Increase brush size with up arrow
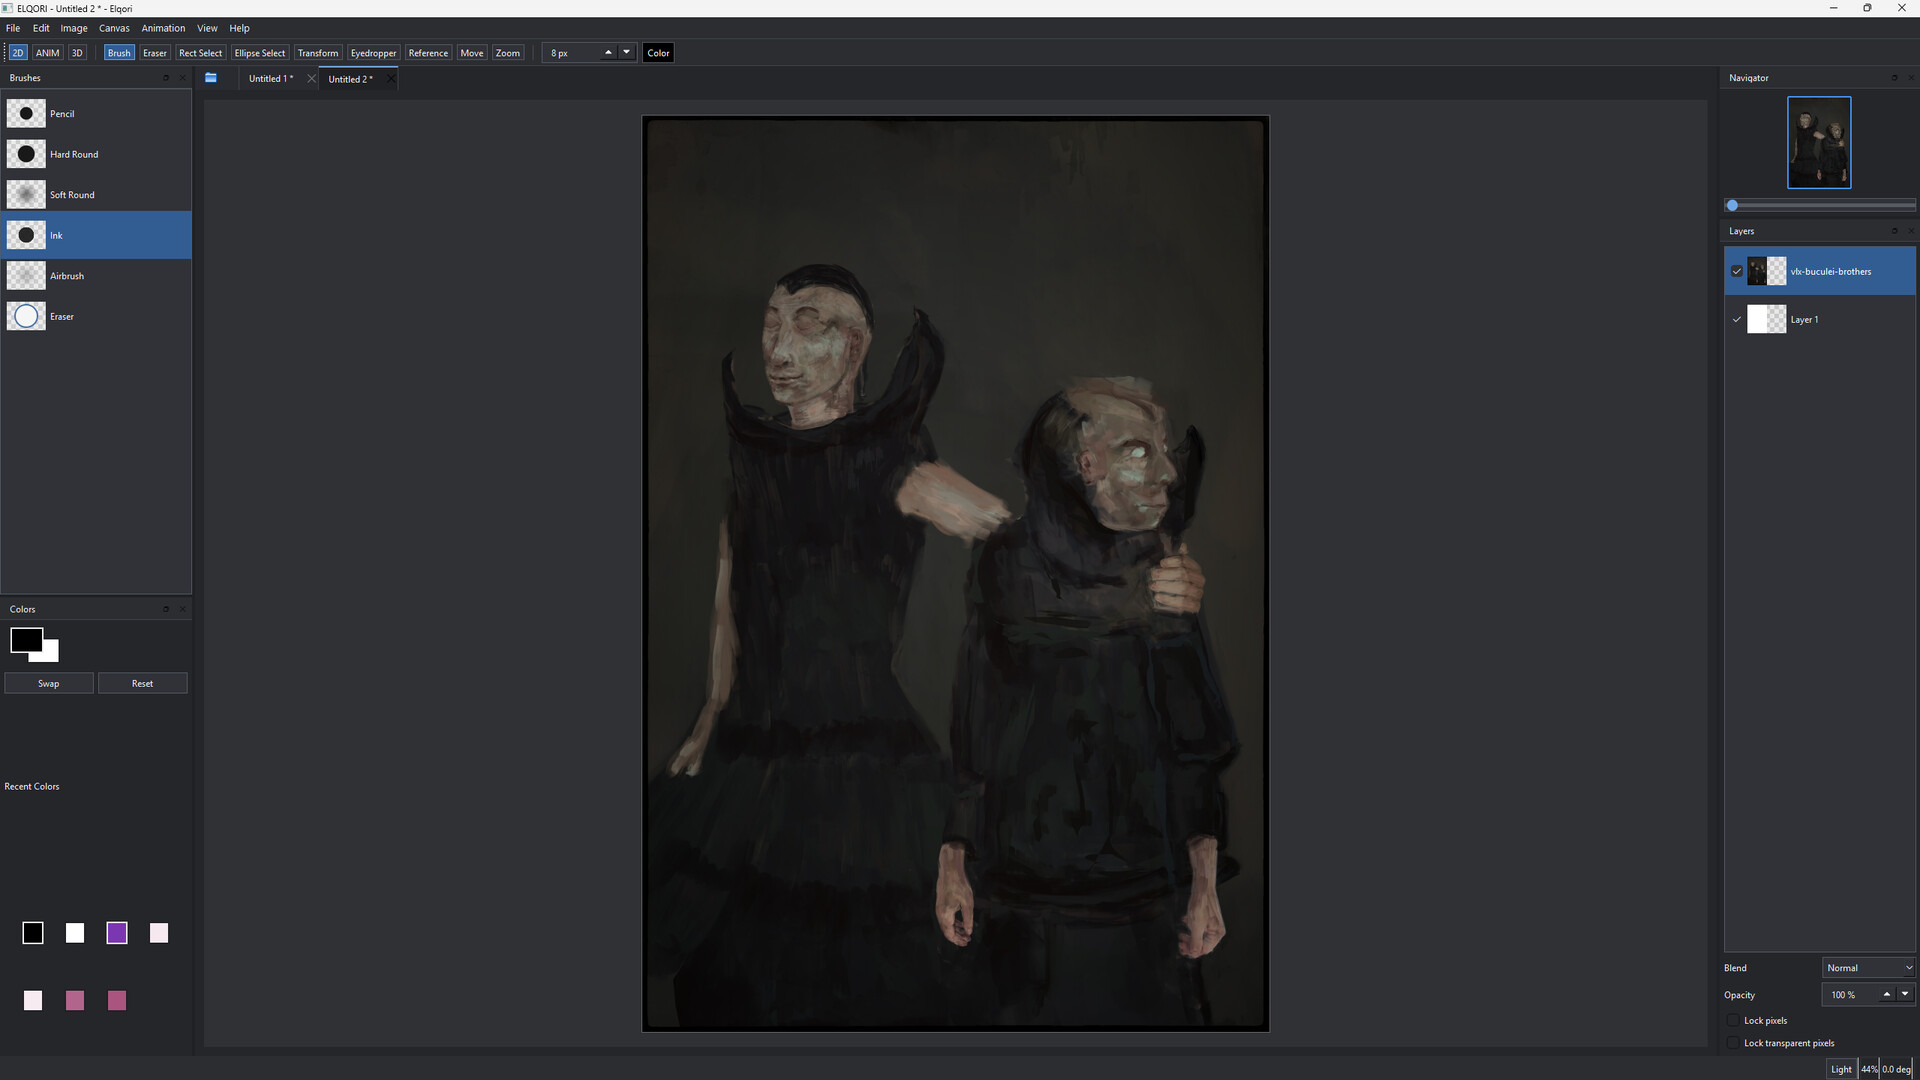 pos(608,52)
